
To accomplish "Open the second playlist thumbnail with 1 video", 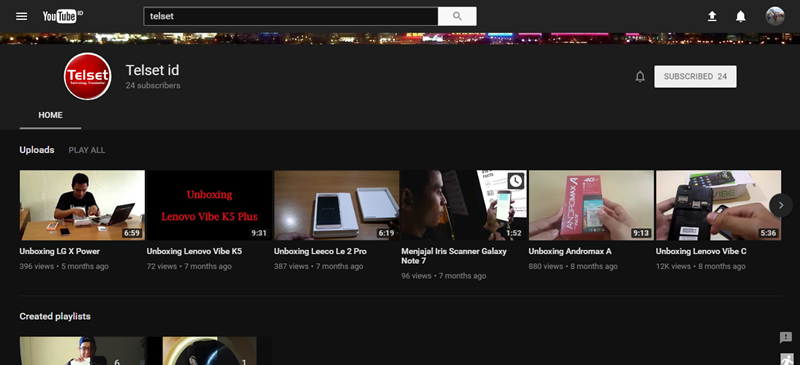I will (x=209, y=351).
